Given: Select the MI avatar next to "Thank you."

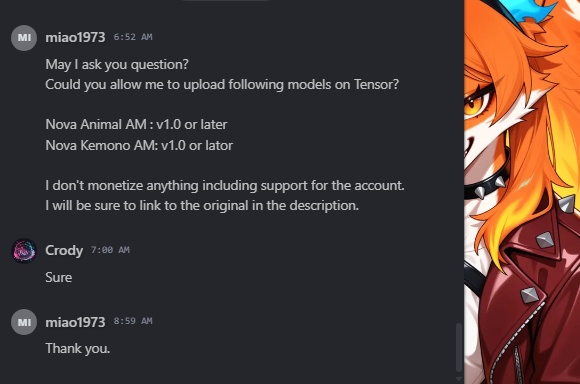Looking at the screenshot, I should pos(24,322).
